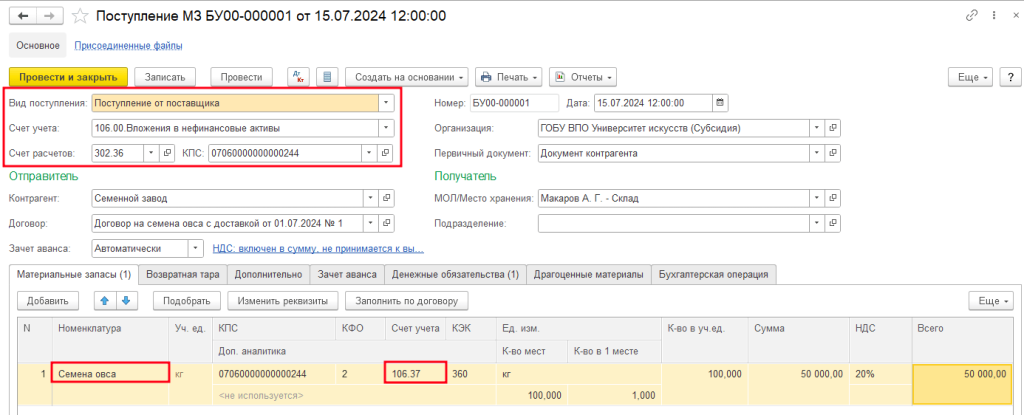Open the Бухгалтерская операция tab
Viewport: 1024px width, 415px height.
point(713,274)
